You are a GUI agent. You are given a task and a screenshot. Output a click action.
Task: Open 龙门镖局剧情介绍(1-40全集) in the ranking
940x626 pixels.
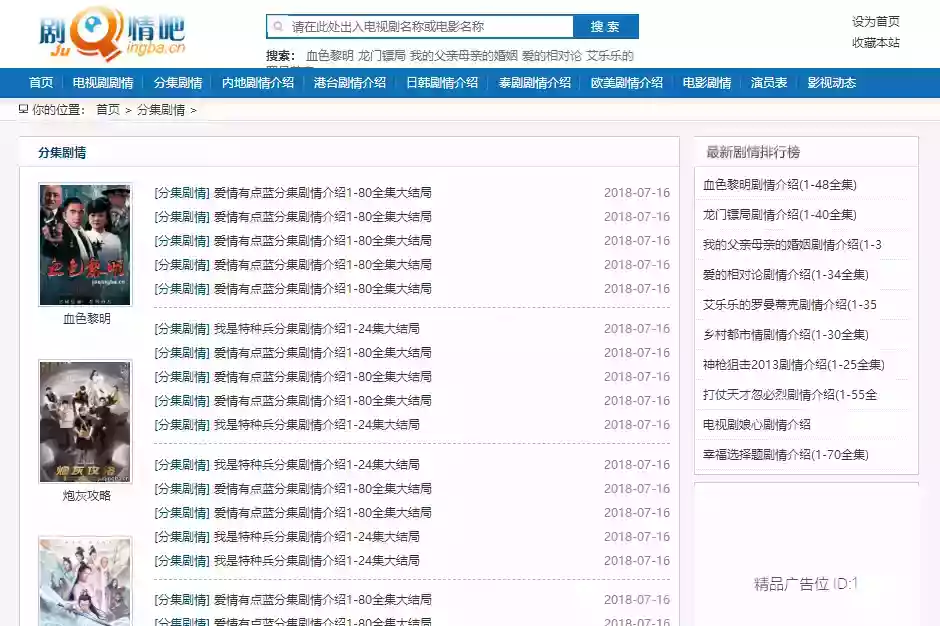coord(779,215)
